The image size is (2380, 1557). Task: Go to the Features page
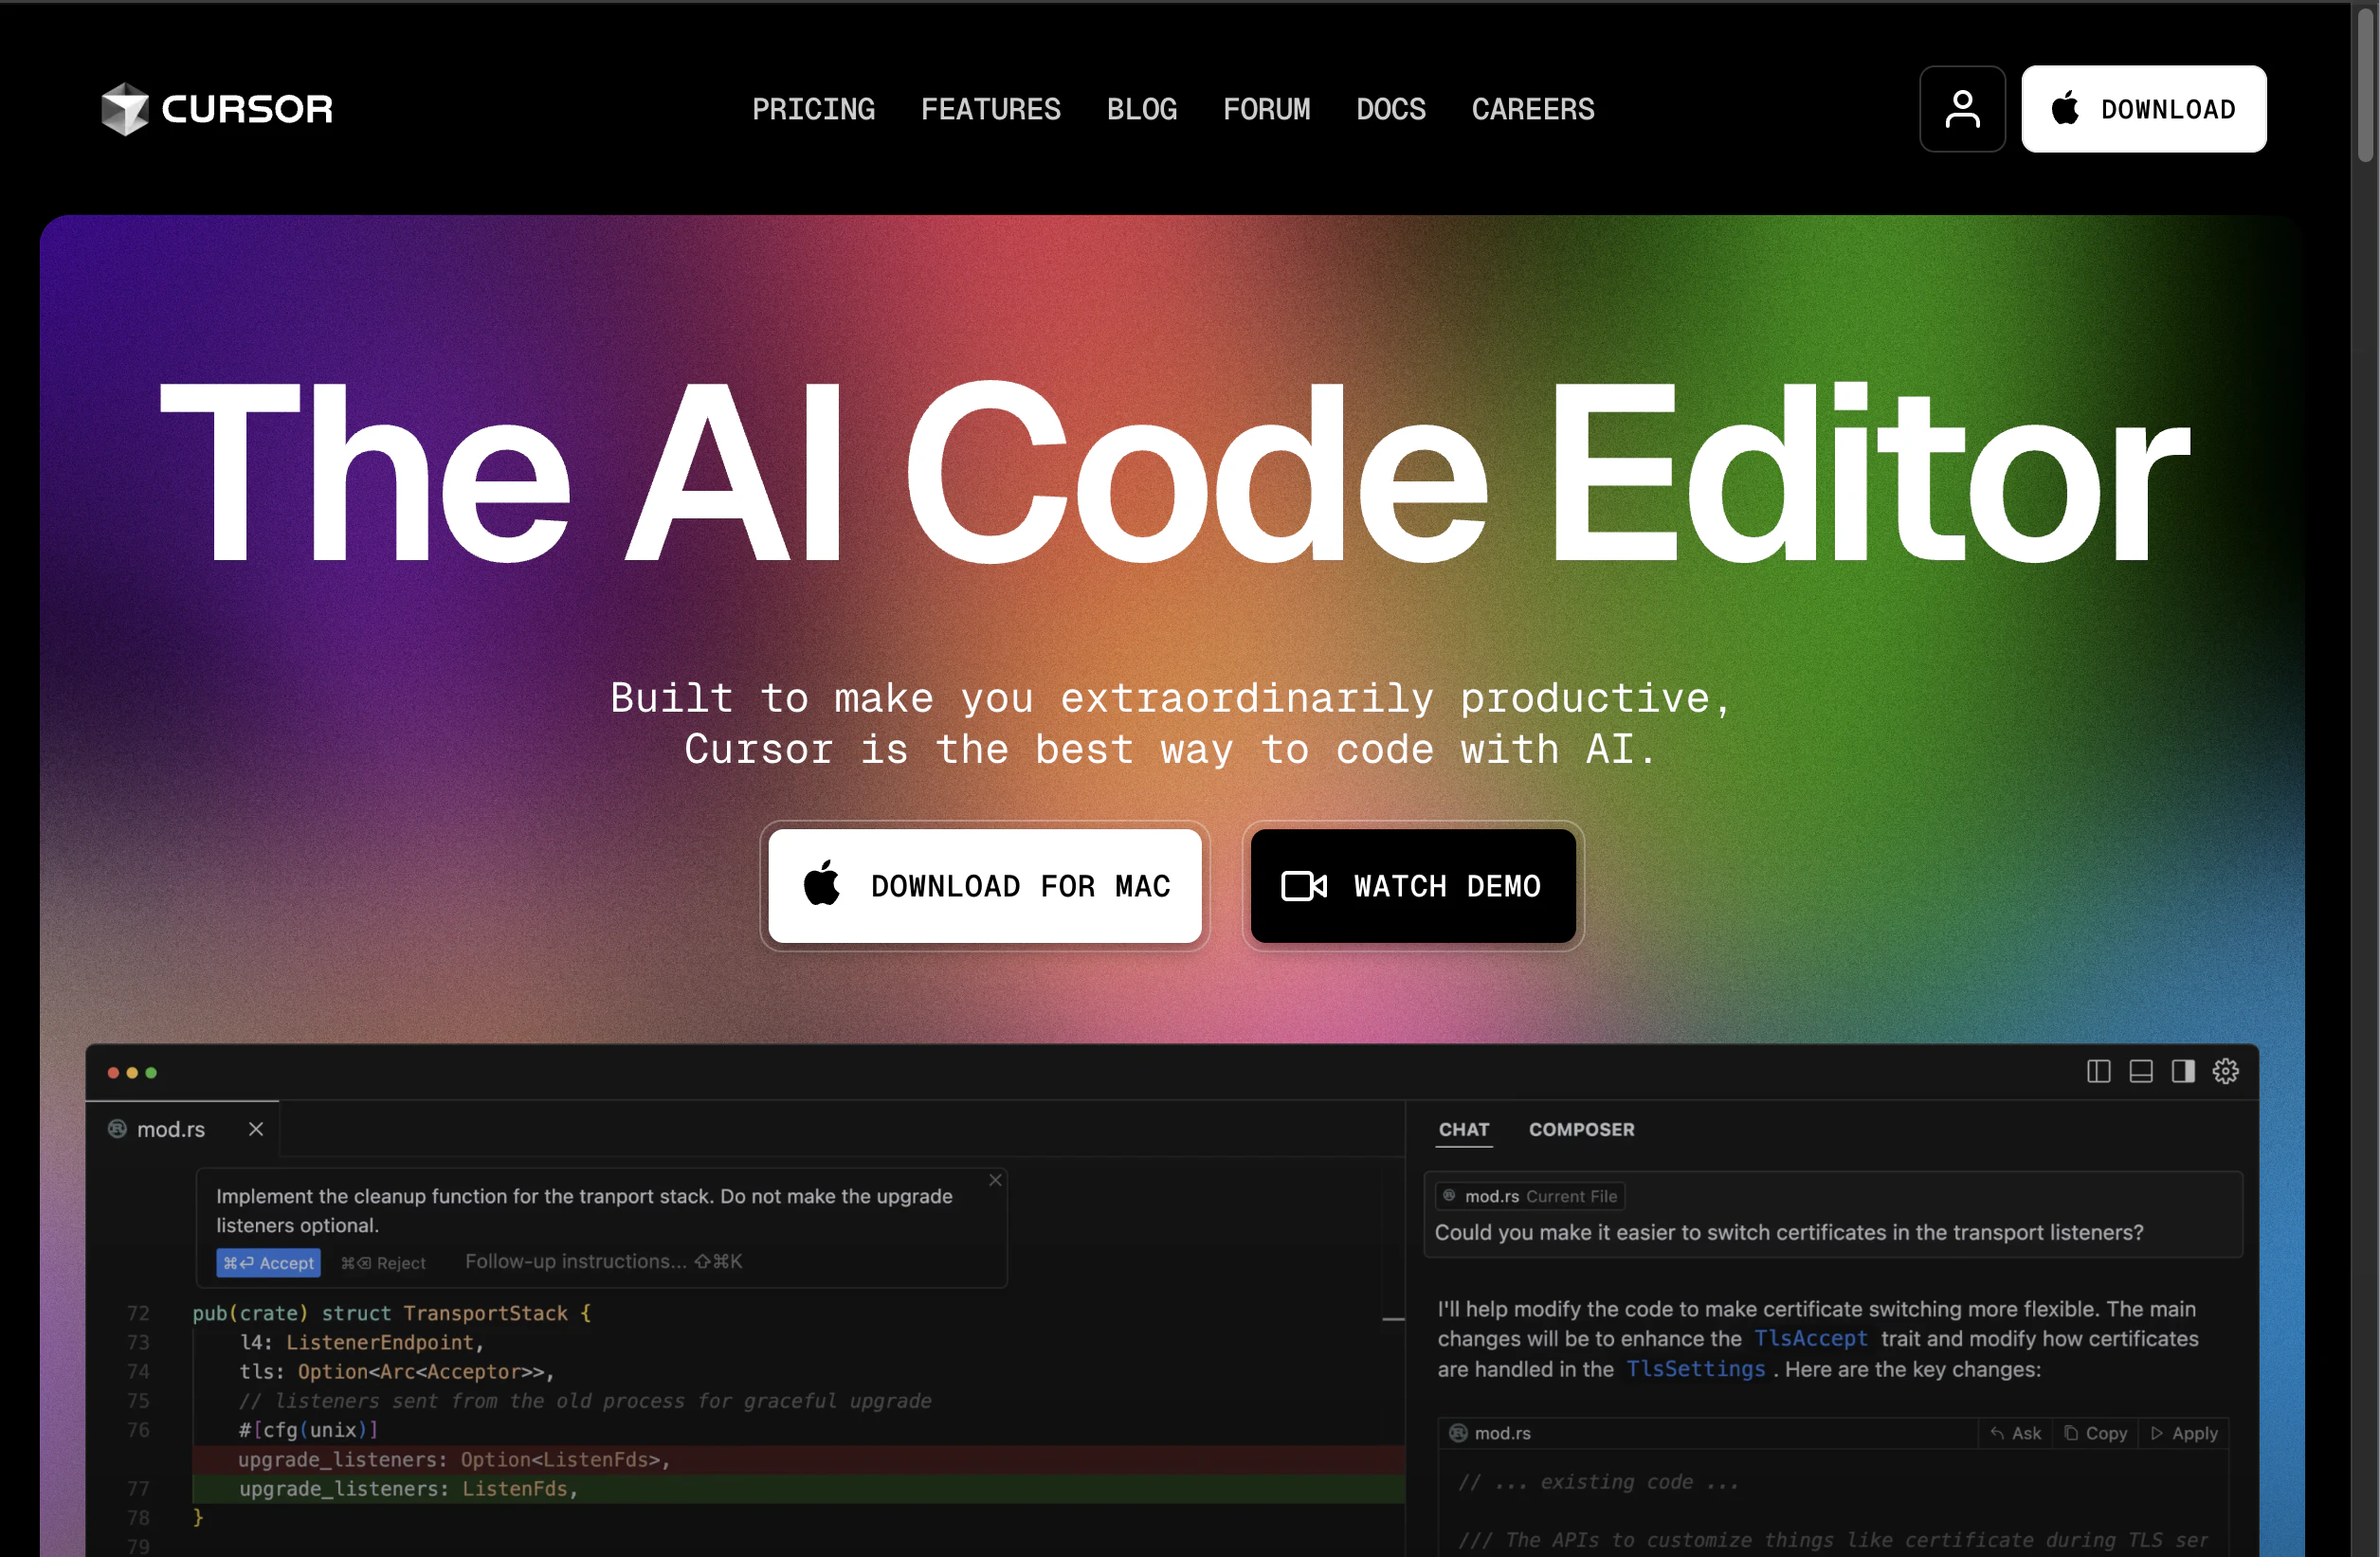990,109
